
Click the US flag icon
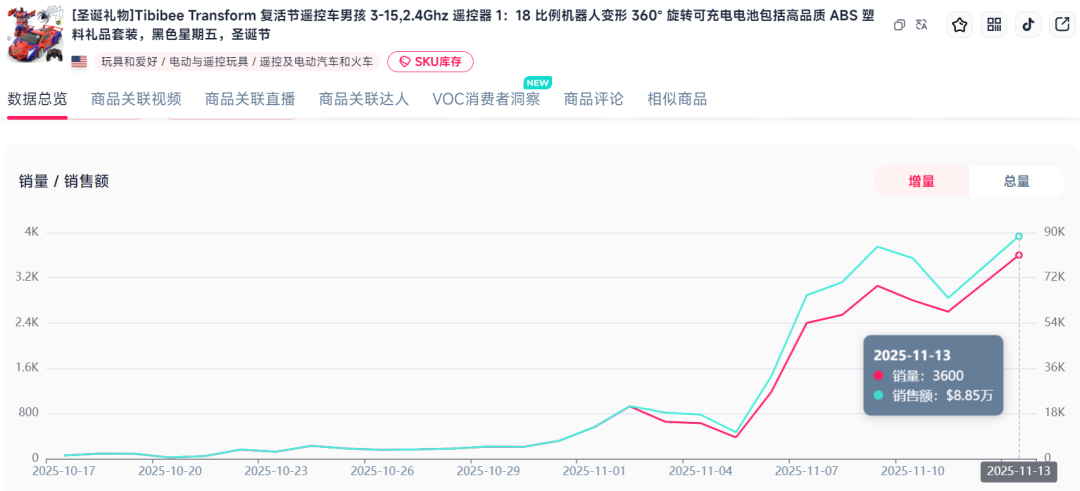point(79,62)
